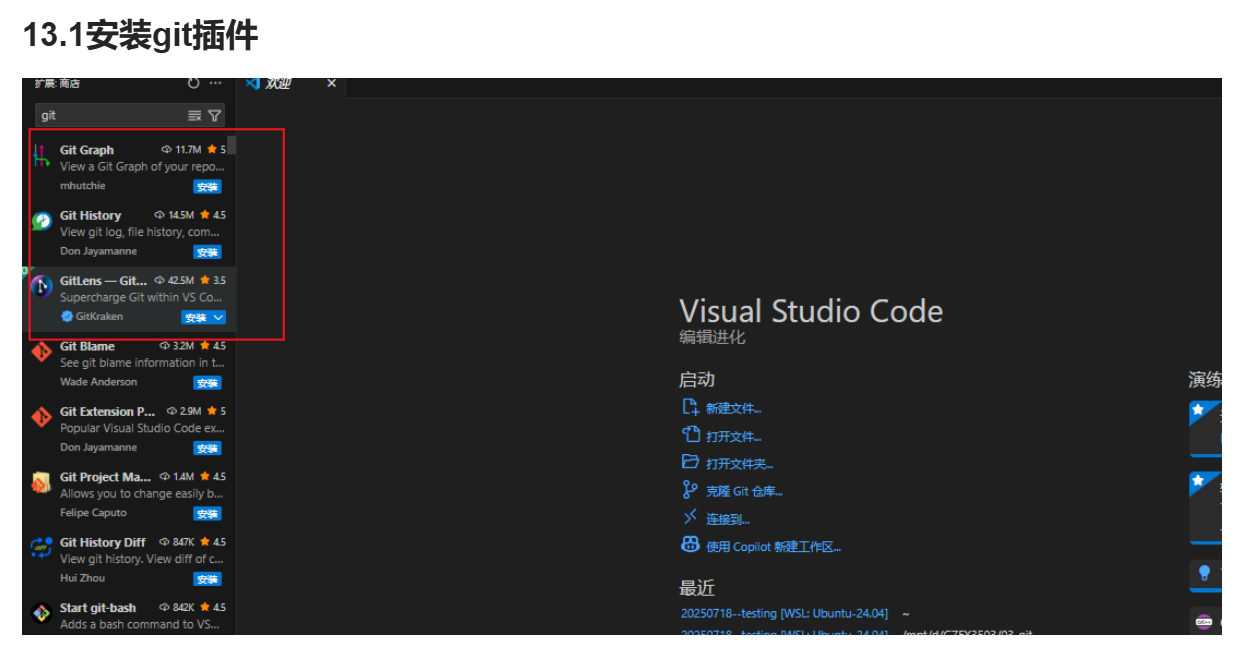This screenshot has height=653, width=1246.
Task: Install the Git Project Manager extension
Action: 207,514
